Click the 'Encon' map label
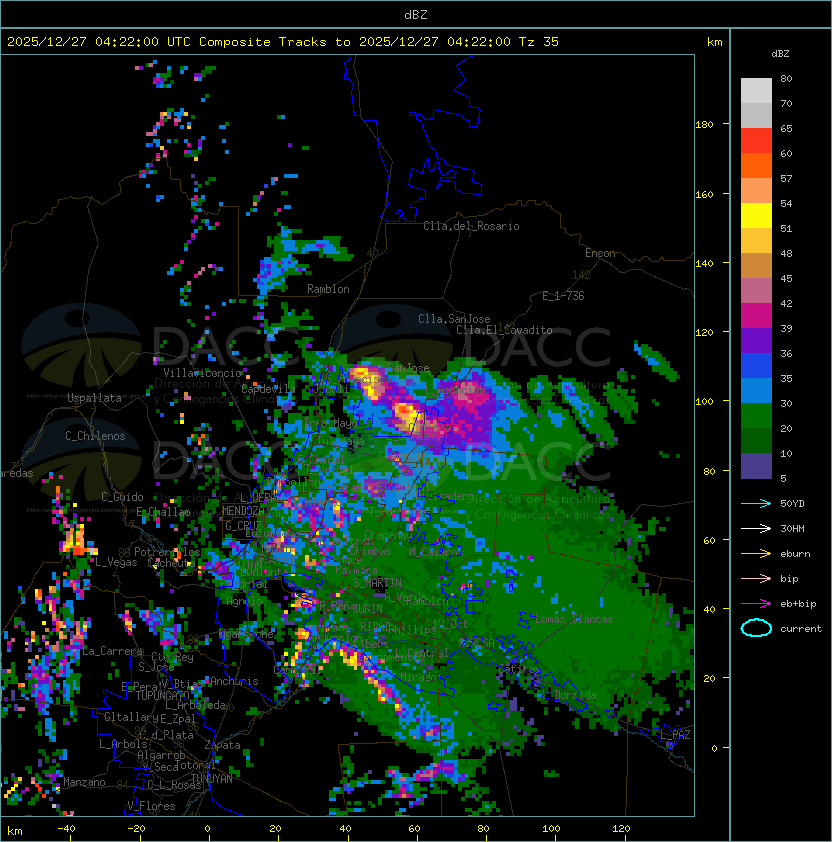 pyautogui.click(x=600, y=253)
